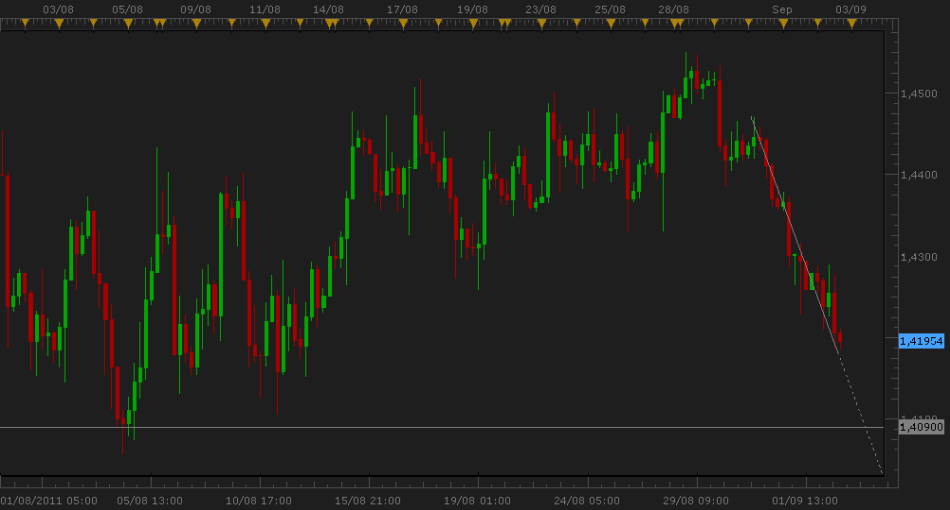Click the yellow marker under 23/08
This screenshot has width=950, height=510.
(540, 23)
